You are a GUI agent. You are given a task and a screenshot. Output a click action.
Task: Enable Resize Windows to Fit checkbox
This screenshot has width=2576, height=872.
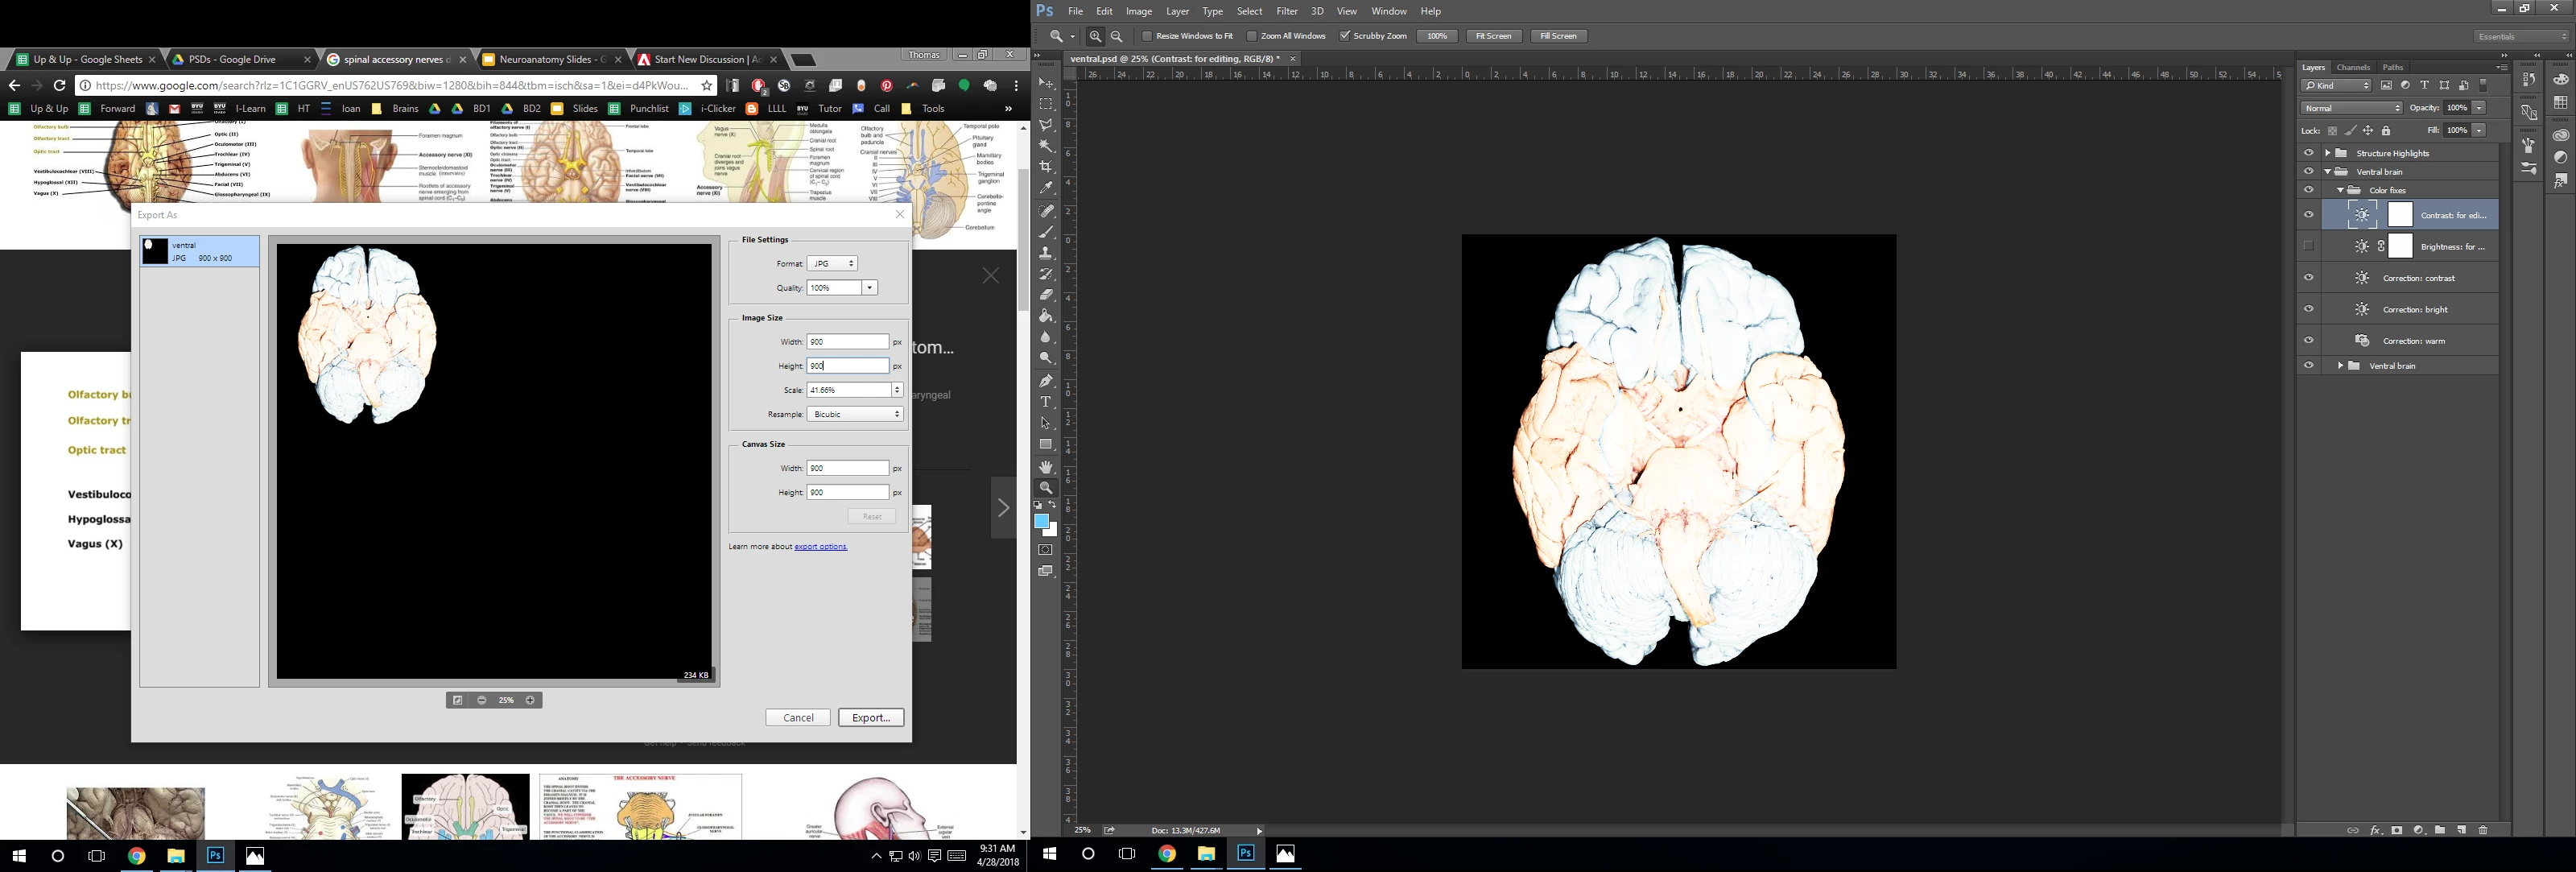pyautogui.click(x=1147, y=36)
